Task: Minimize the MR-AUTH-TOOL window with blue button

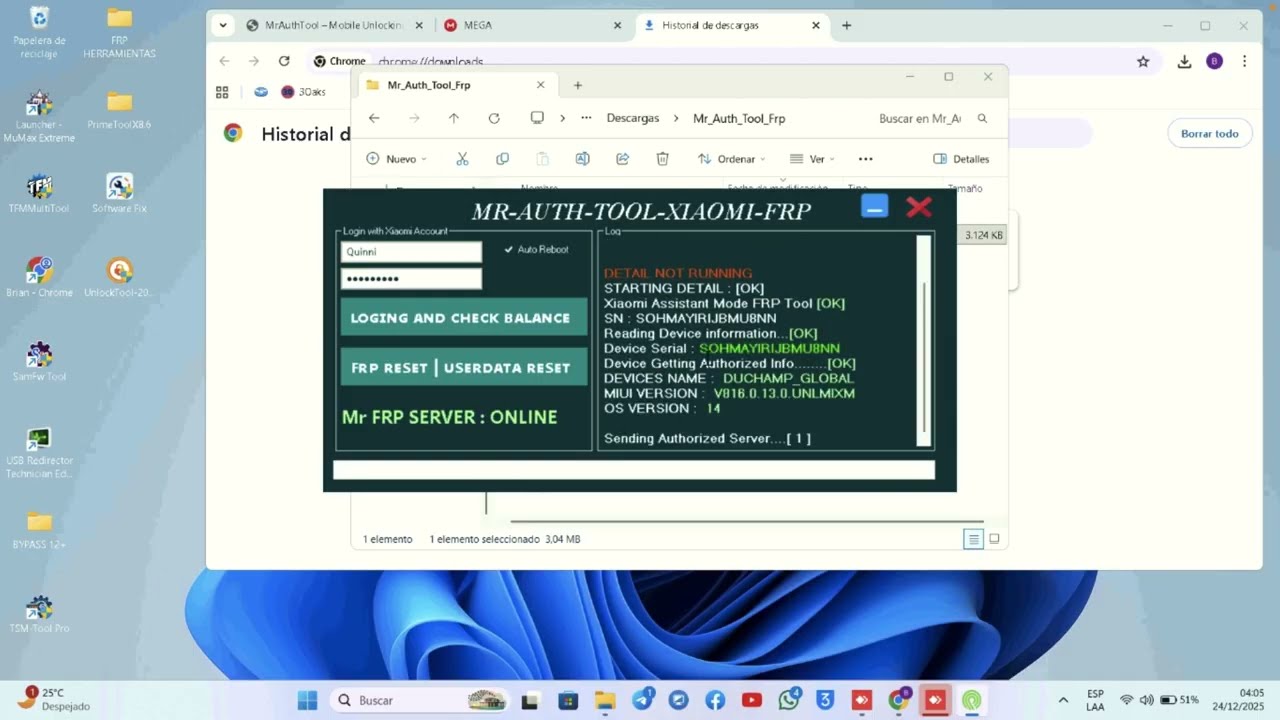Action: (874, 207)
